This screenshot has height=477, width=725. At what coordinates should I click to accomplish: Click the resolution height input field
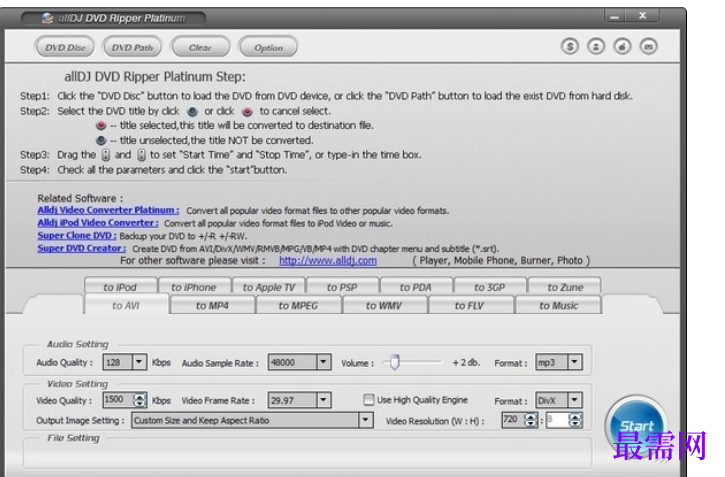[558, 420]
